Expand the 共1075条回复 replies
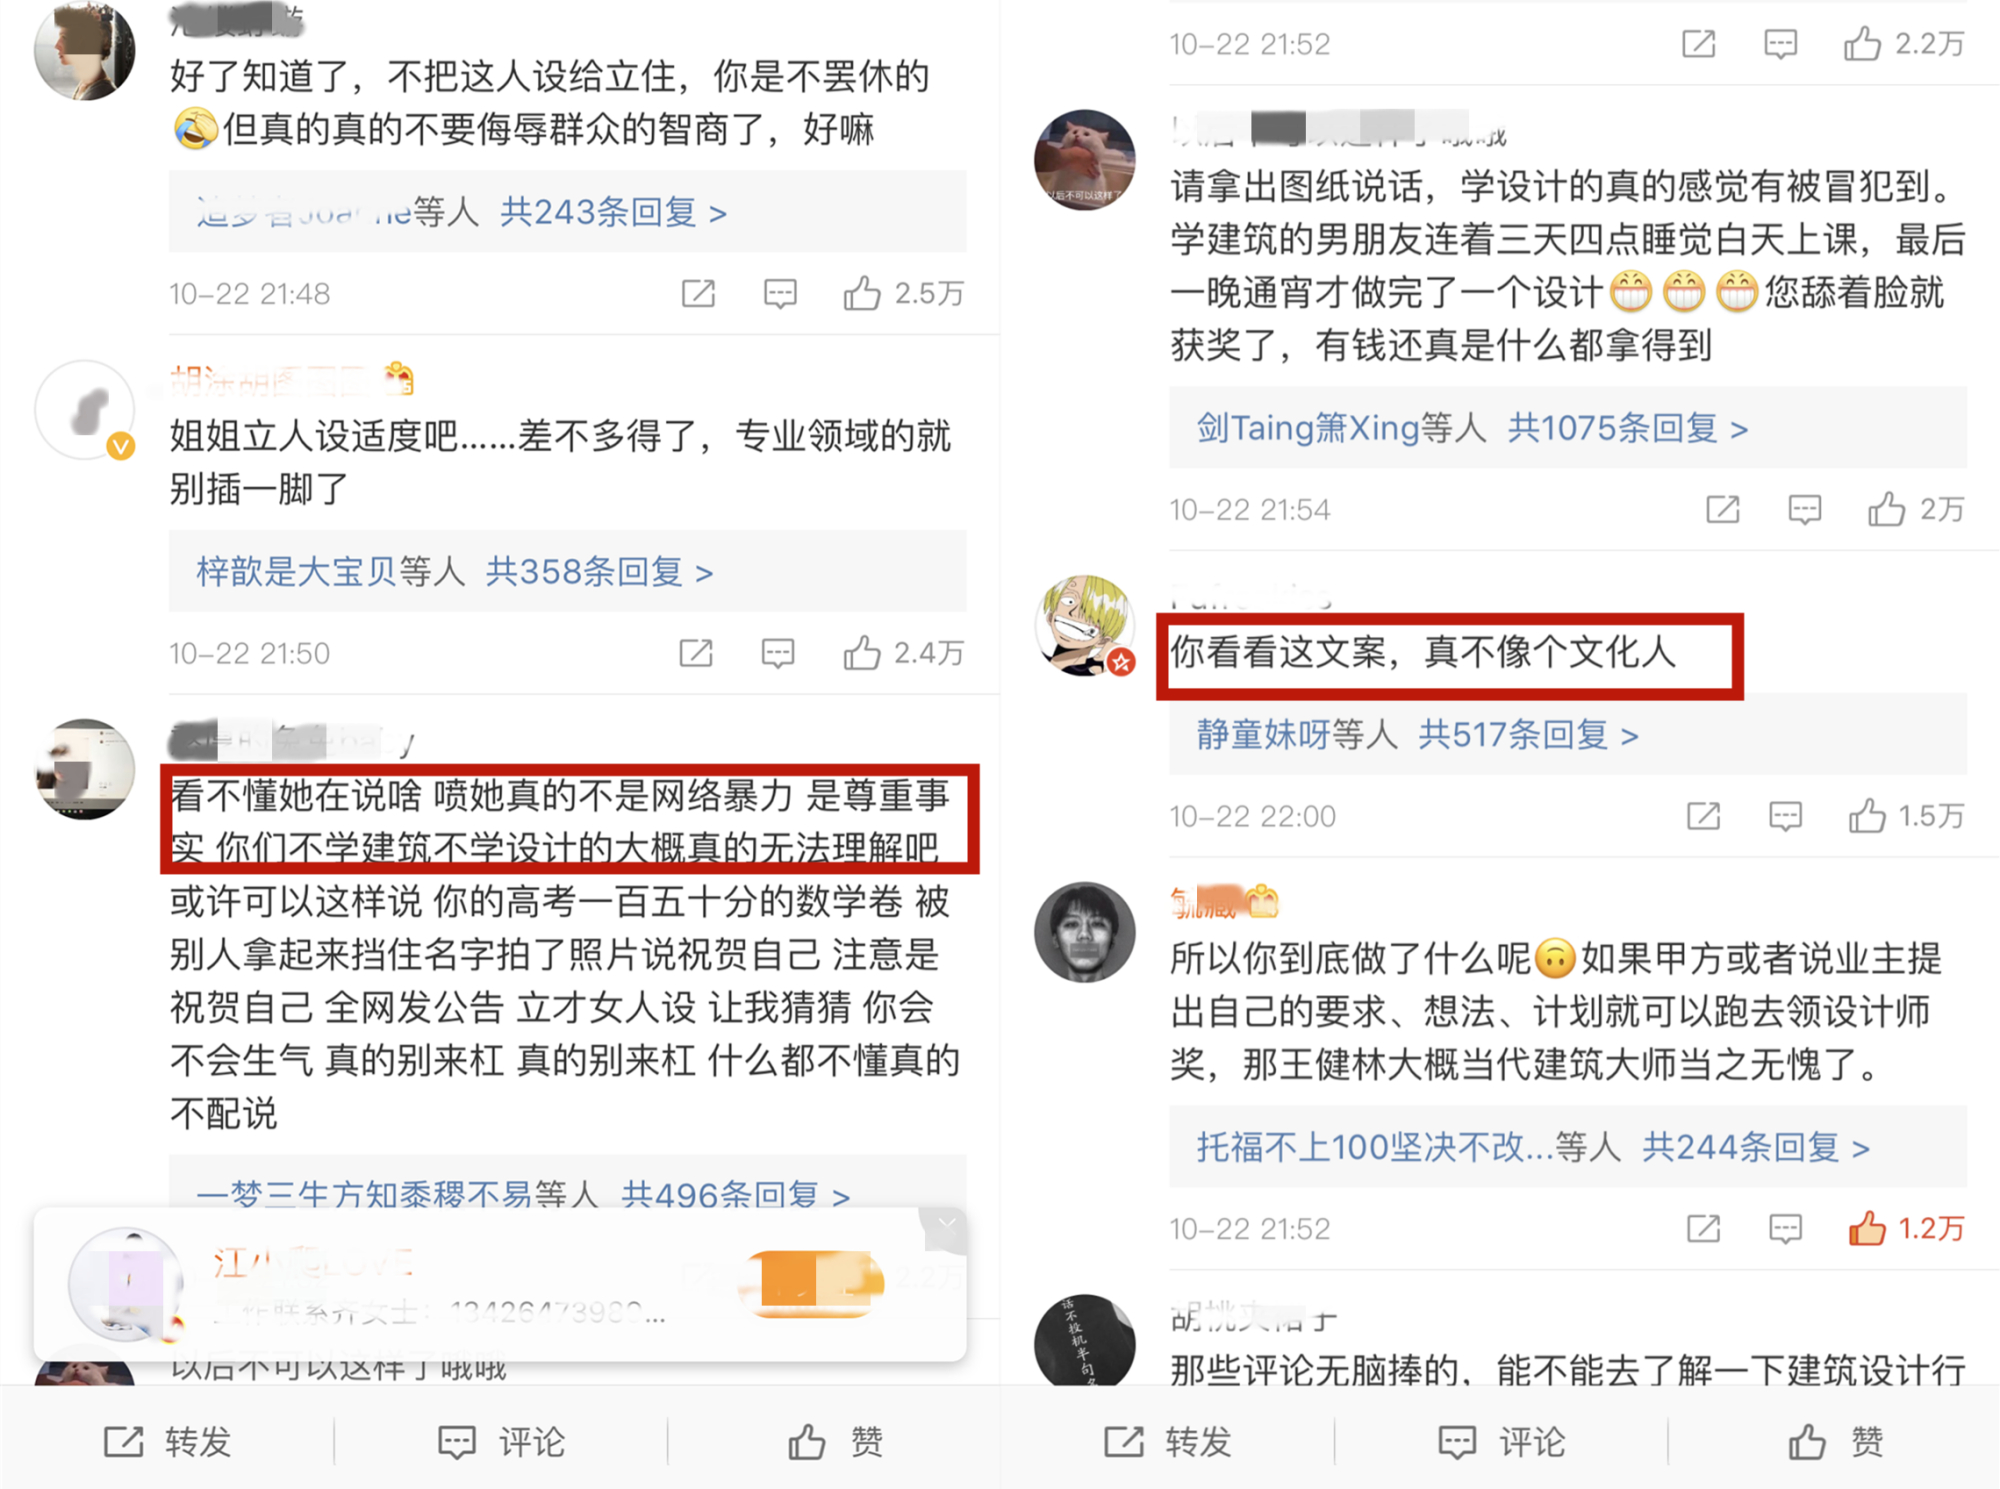Screen dimensions: 2000x1489 click(x=1628, y=428)
